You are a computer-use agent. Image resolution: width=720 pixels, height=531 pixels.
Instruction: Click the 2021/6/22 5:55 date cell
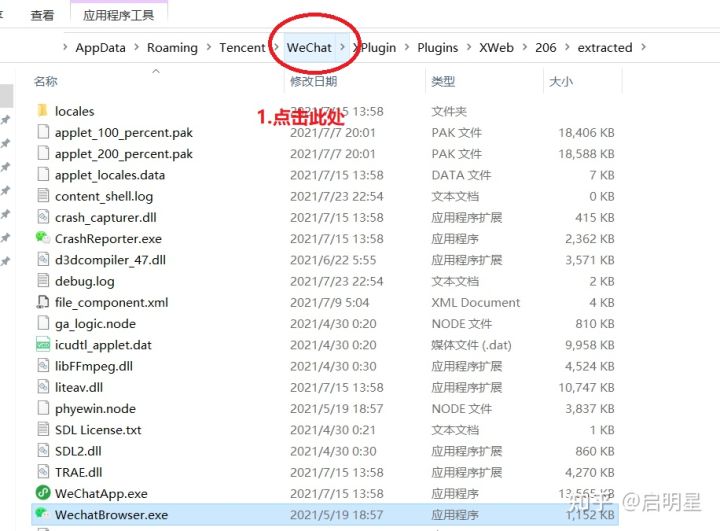[333, 260]
